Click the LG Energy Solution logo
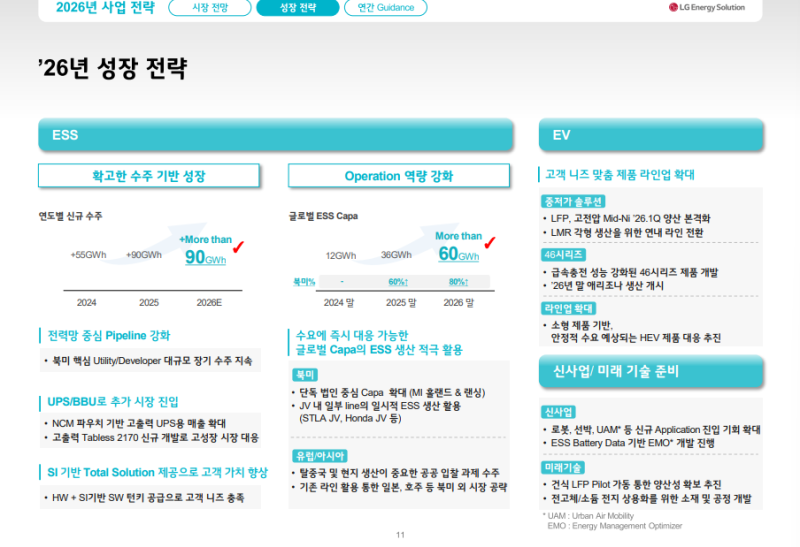The image size is (800, 547). pyautogui.click(x=706, y=8)
